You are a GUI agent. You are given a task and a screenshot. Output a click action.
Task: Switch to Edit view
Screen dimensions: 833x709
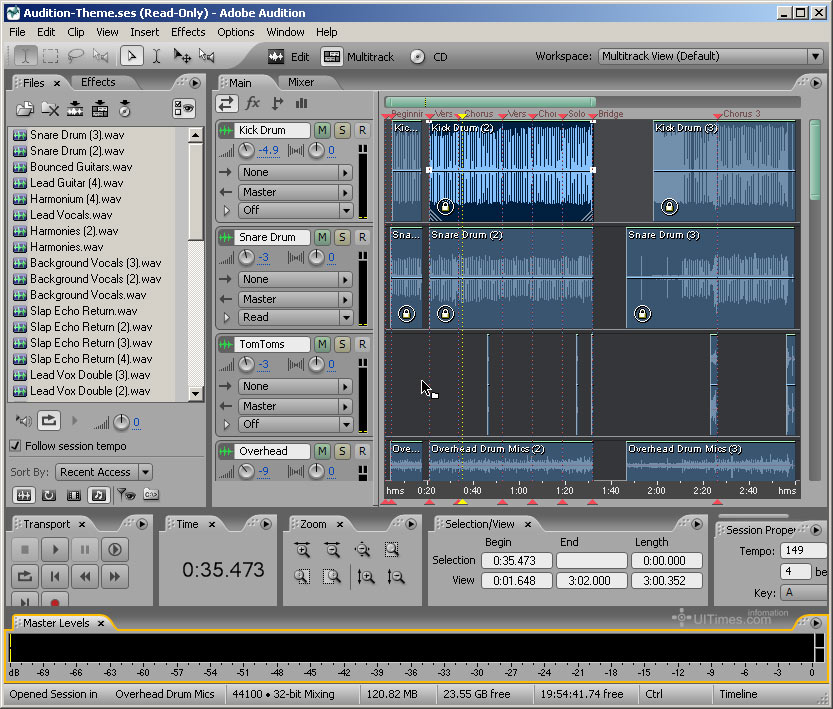tap(289, 57)
